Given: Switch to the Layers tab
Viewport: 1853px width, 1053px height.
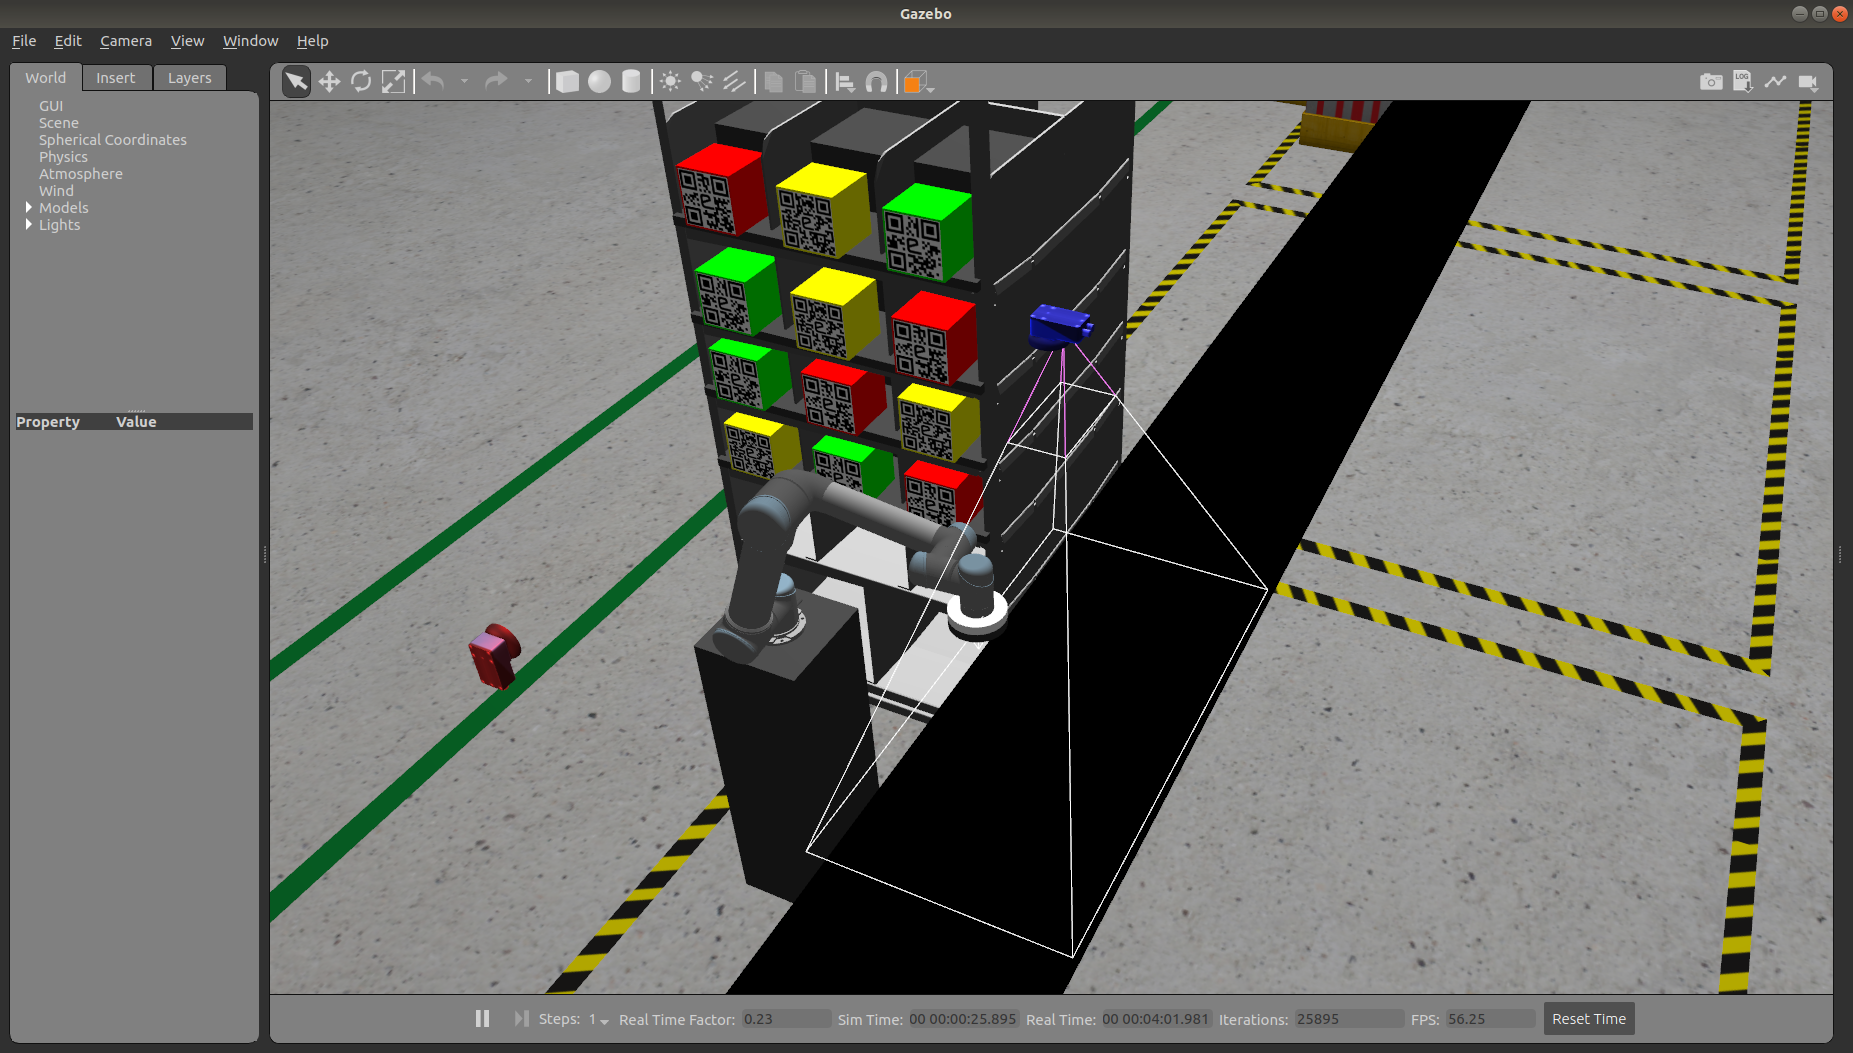Looking at the screenshot, I should click(x=190, y=78).
